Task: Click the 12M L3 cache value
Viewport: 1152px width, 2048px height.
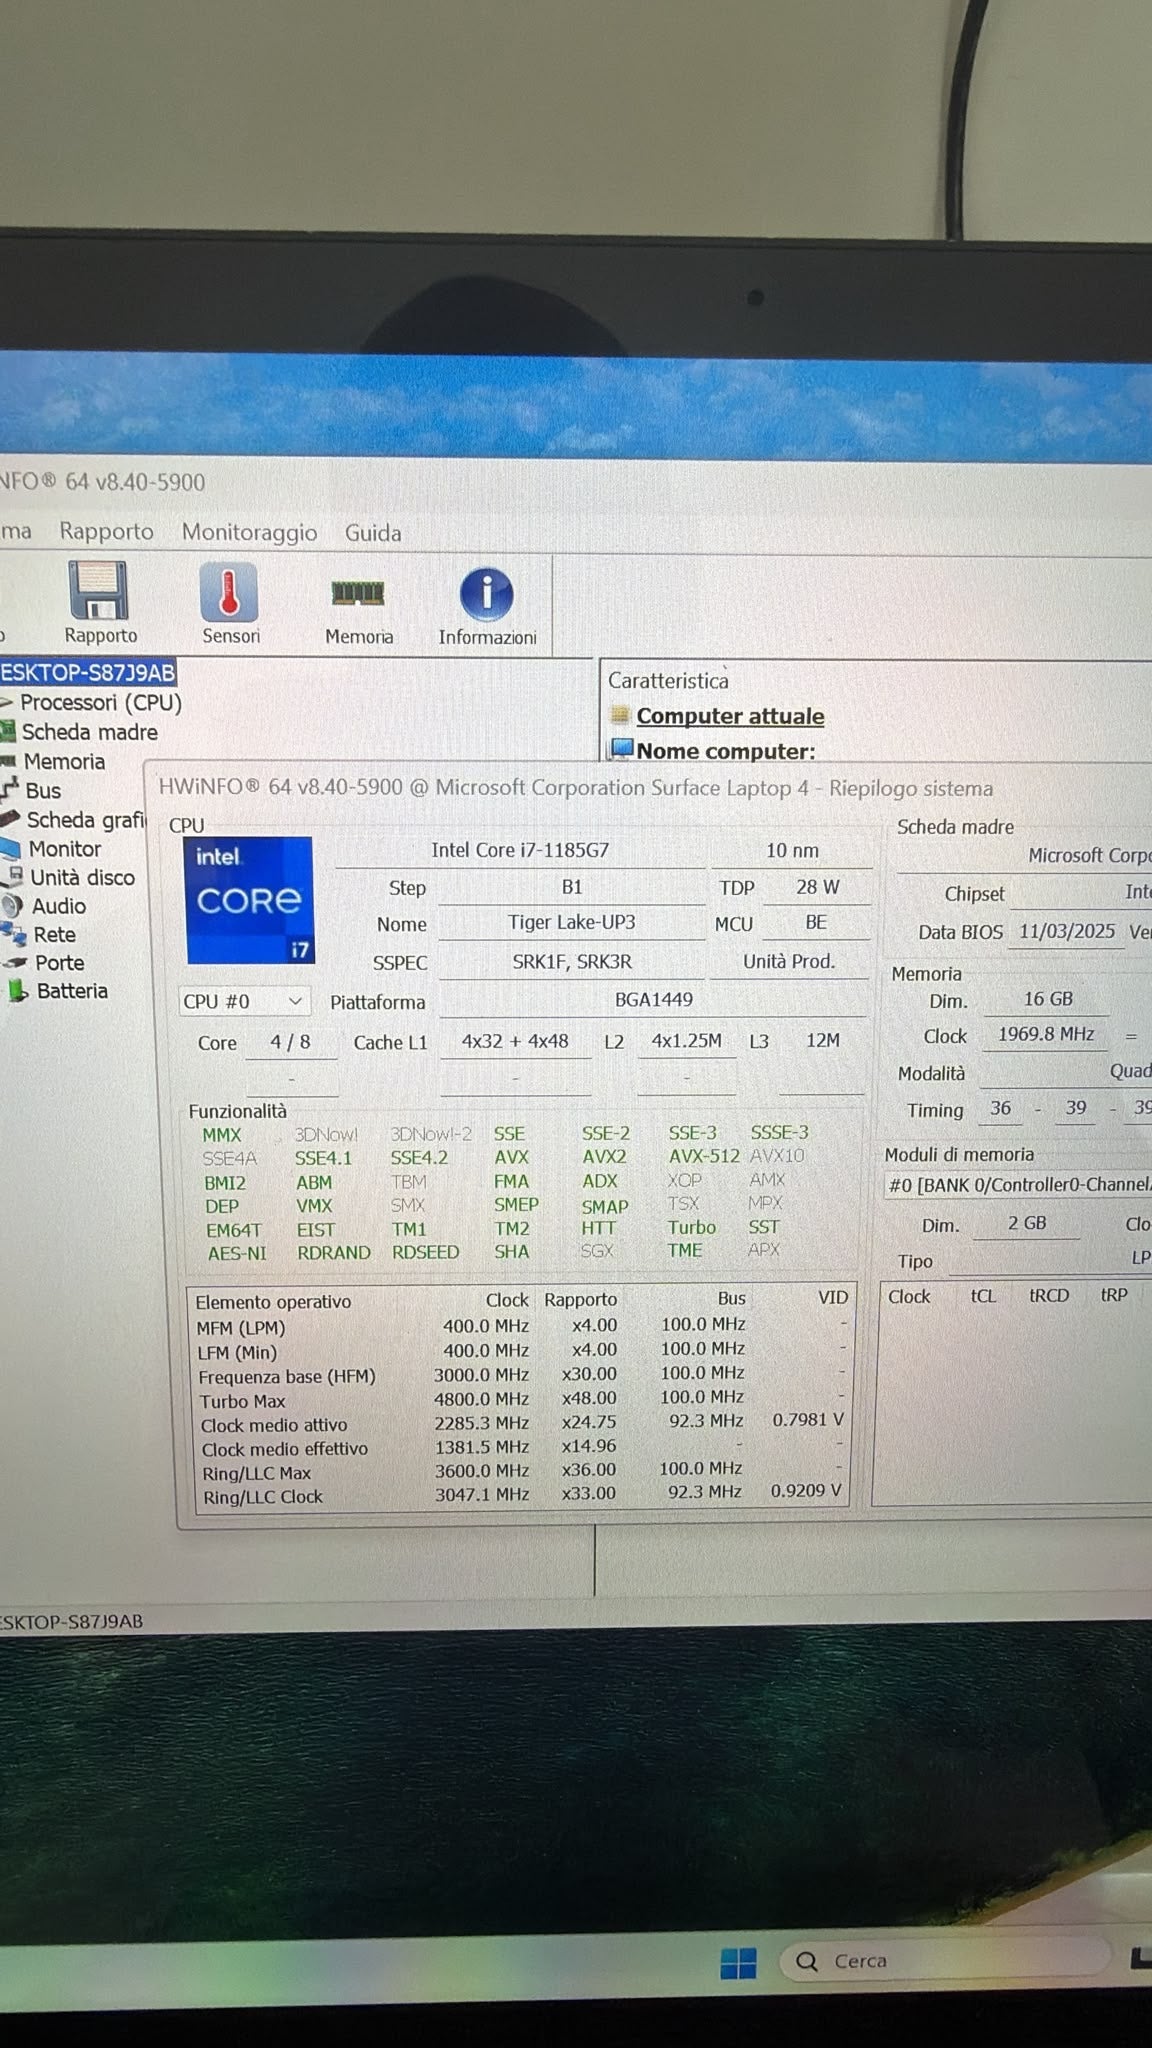Action: point(822,1040)
